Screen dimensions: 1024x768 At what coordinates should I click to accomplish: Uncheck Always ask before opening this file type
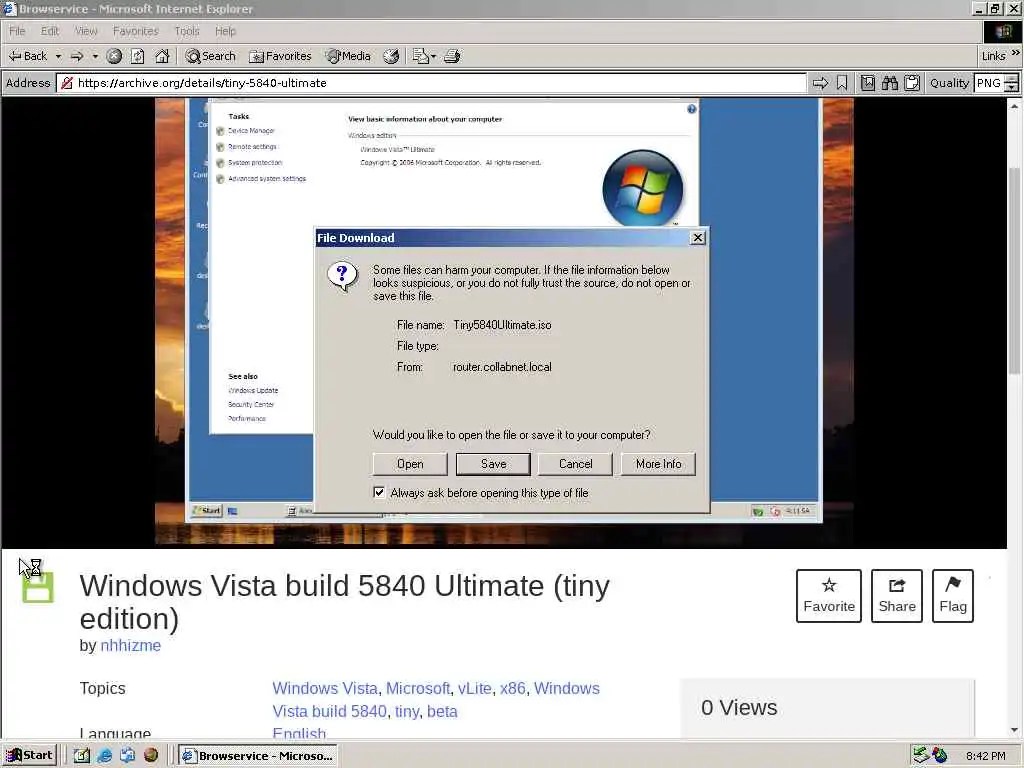(x=379, y=492)
